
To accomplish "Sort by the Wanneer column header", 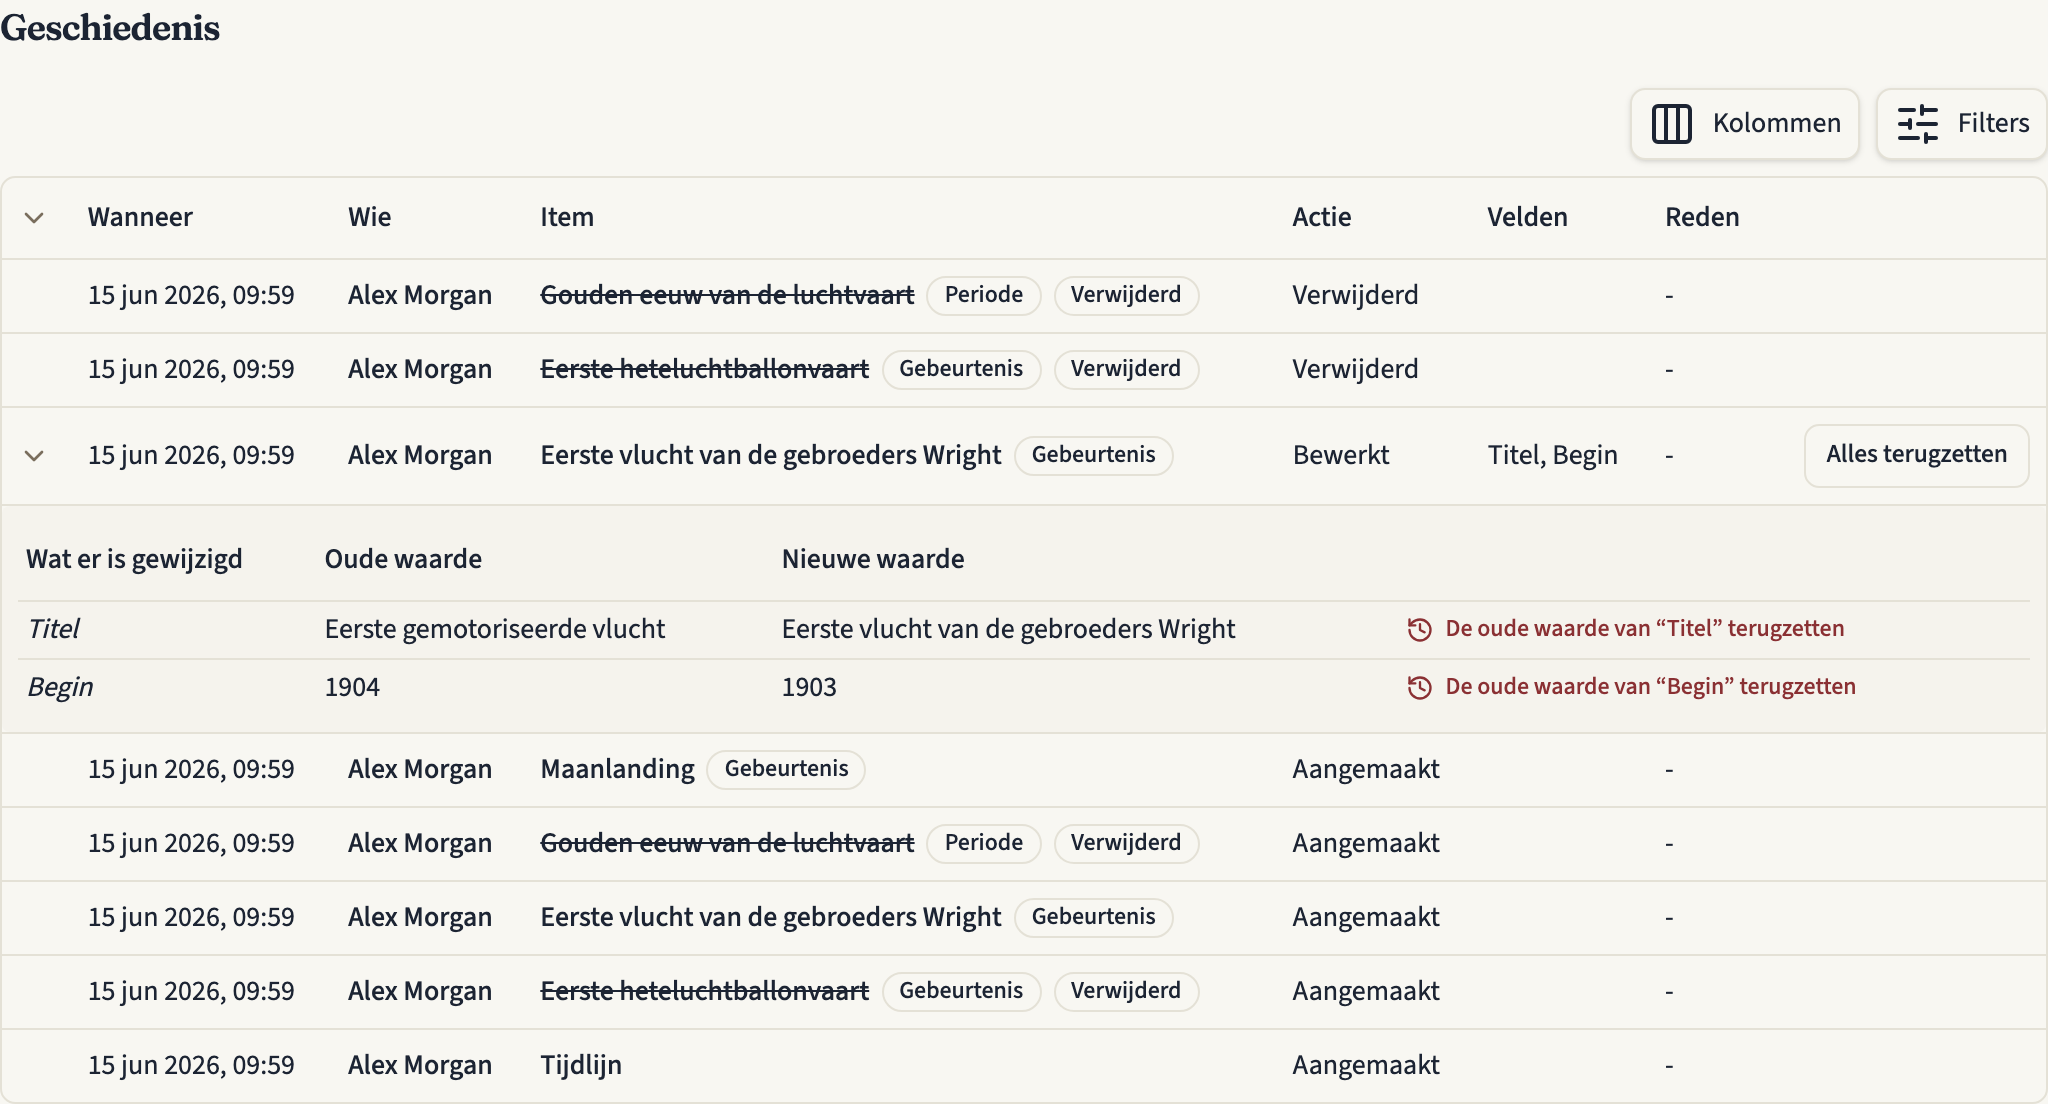I will [x=140, y=217].
